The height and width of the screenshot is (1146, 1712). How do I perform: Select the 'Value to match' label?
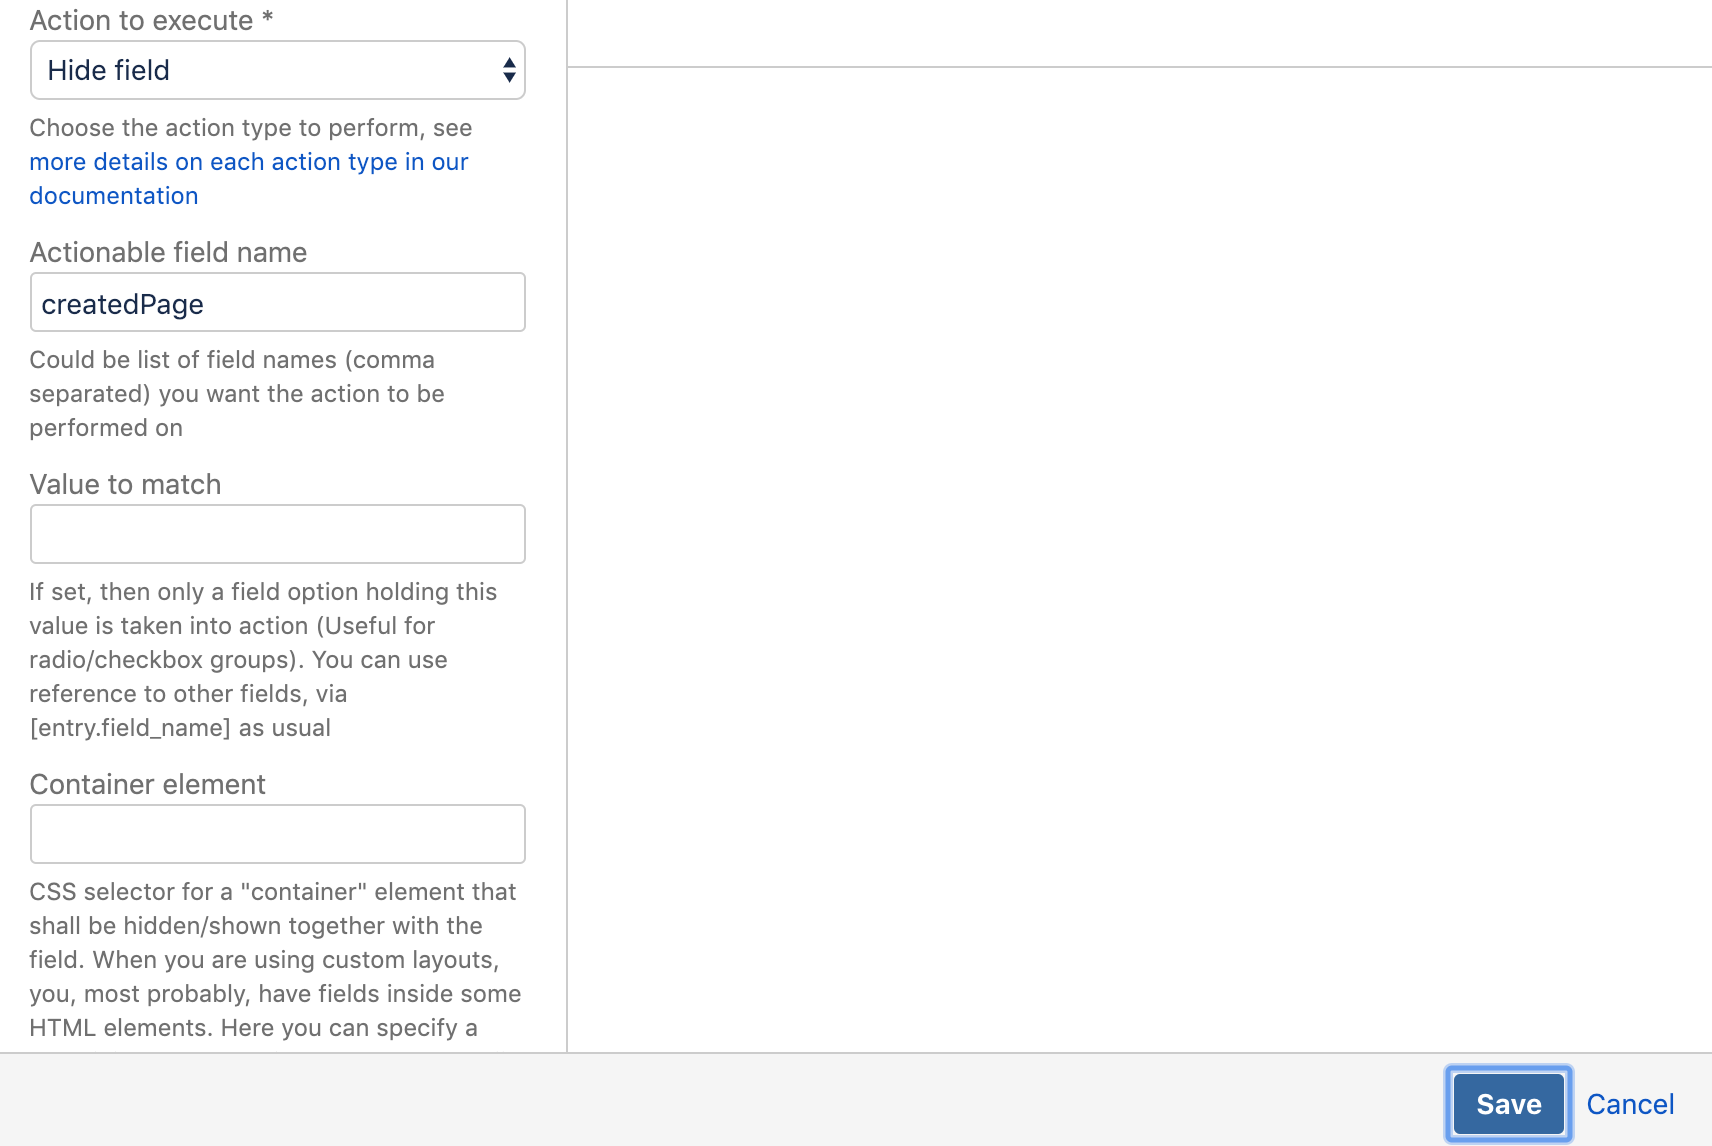[x=125, y=484]
